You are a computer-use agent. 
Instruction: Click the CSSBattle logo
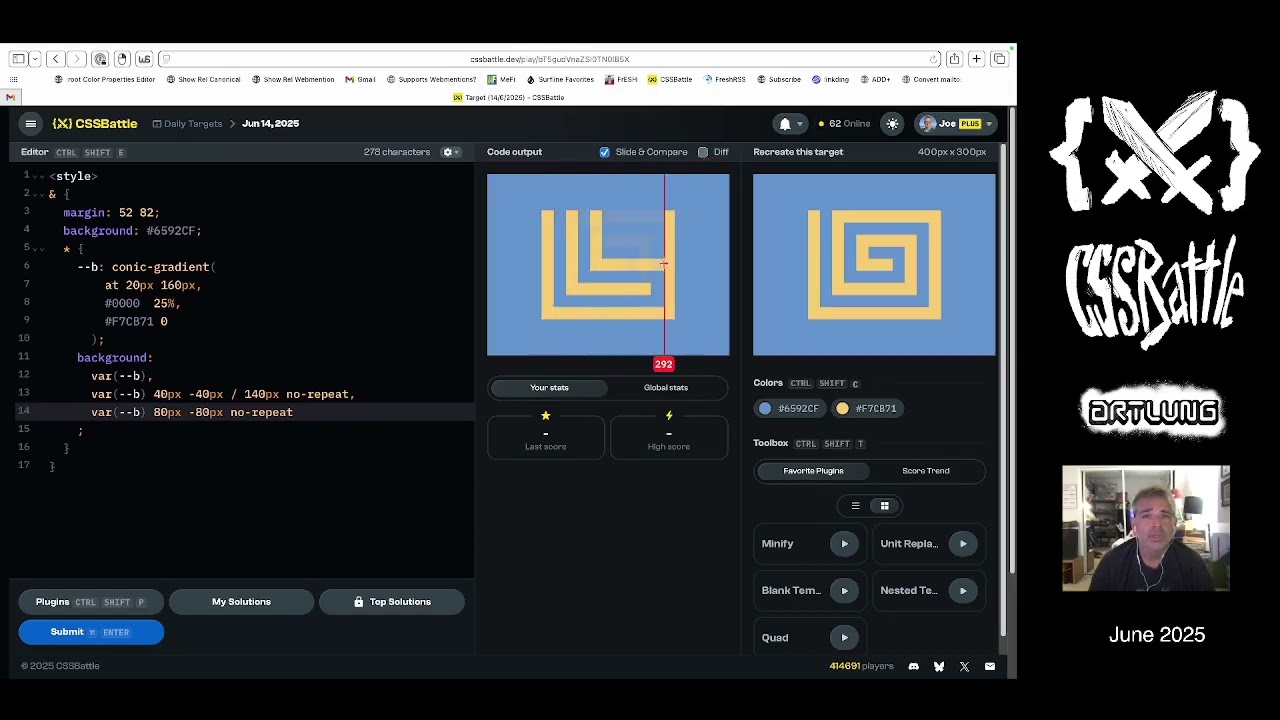[x=95, y=124]
